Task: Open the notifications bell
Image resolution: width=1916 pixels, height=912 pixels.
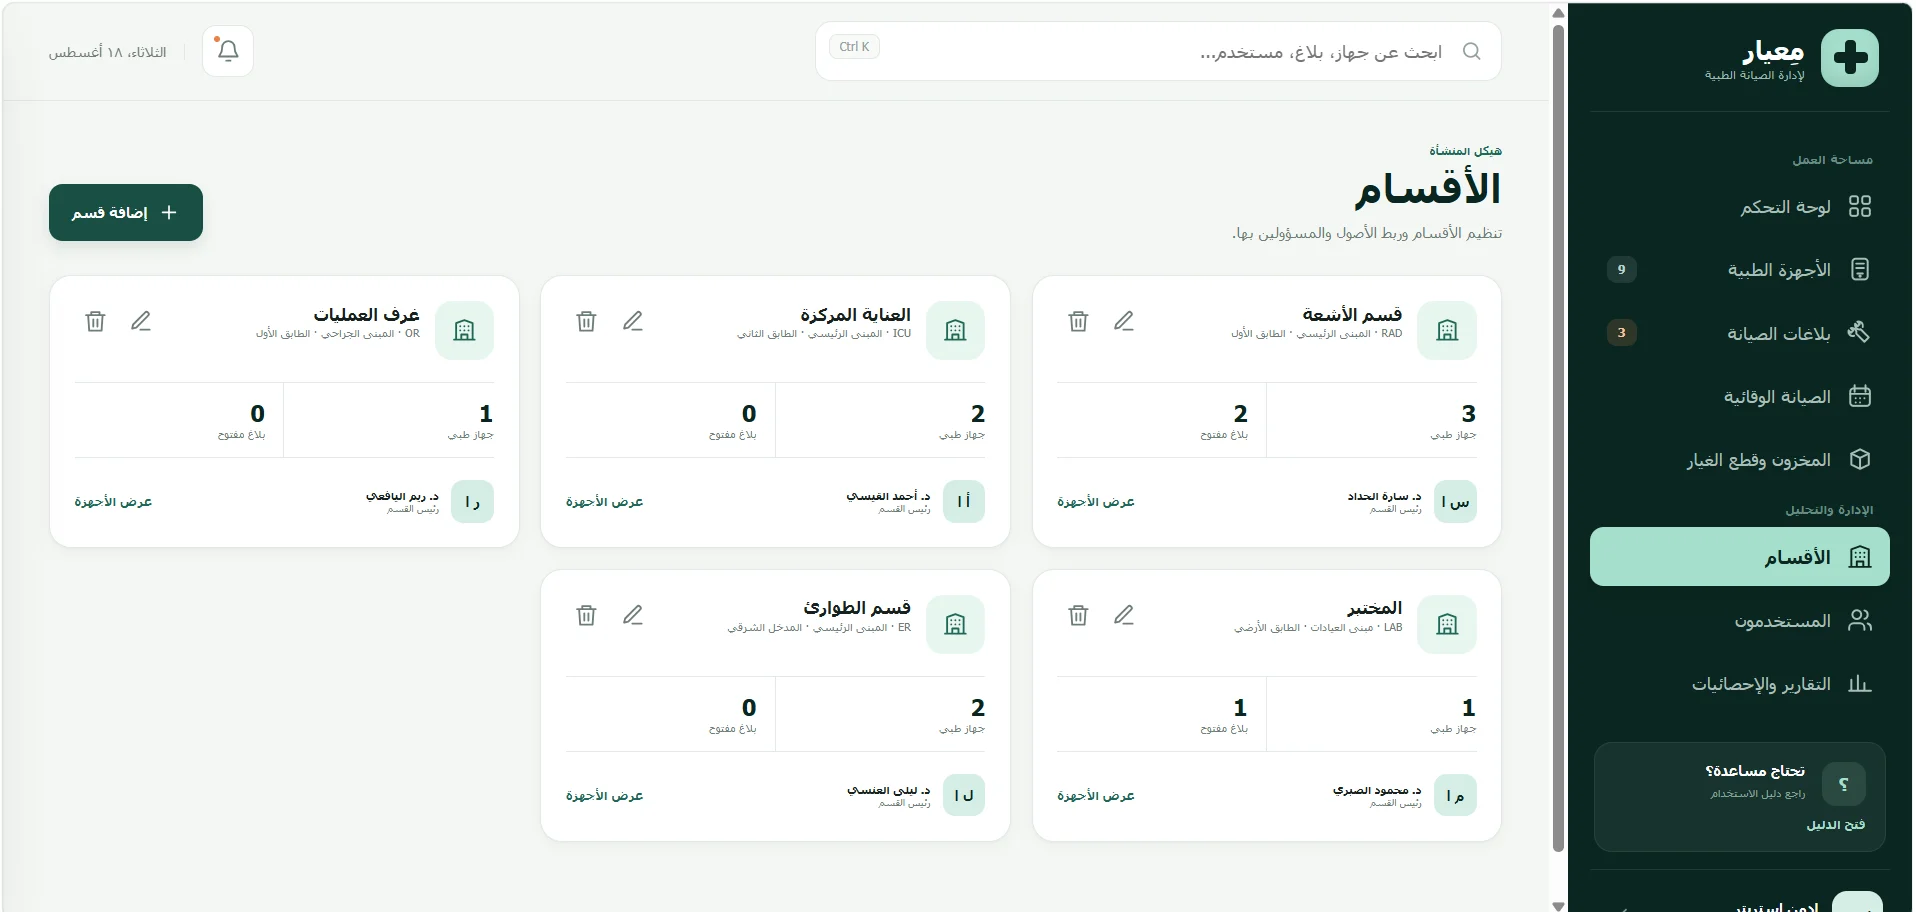Action: pos(228,51)
